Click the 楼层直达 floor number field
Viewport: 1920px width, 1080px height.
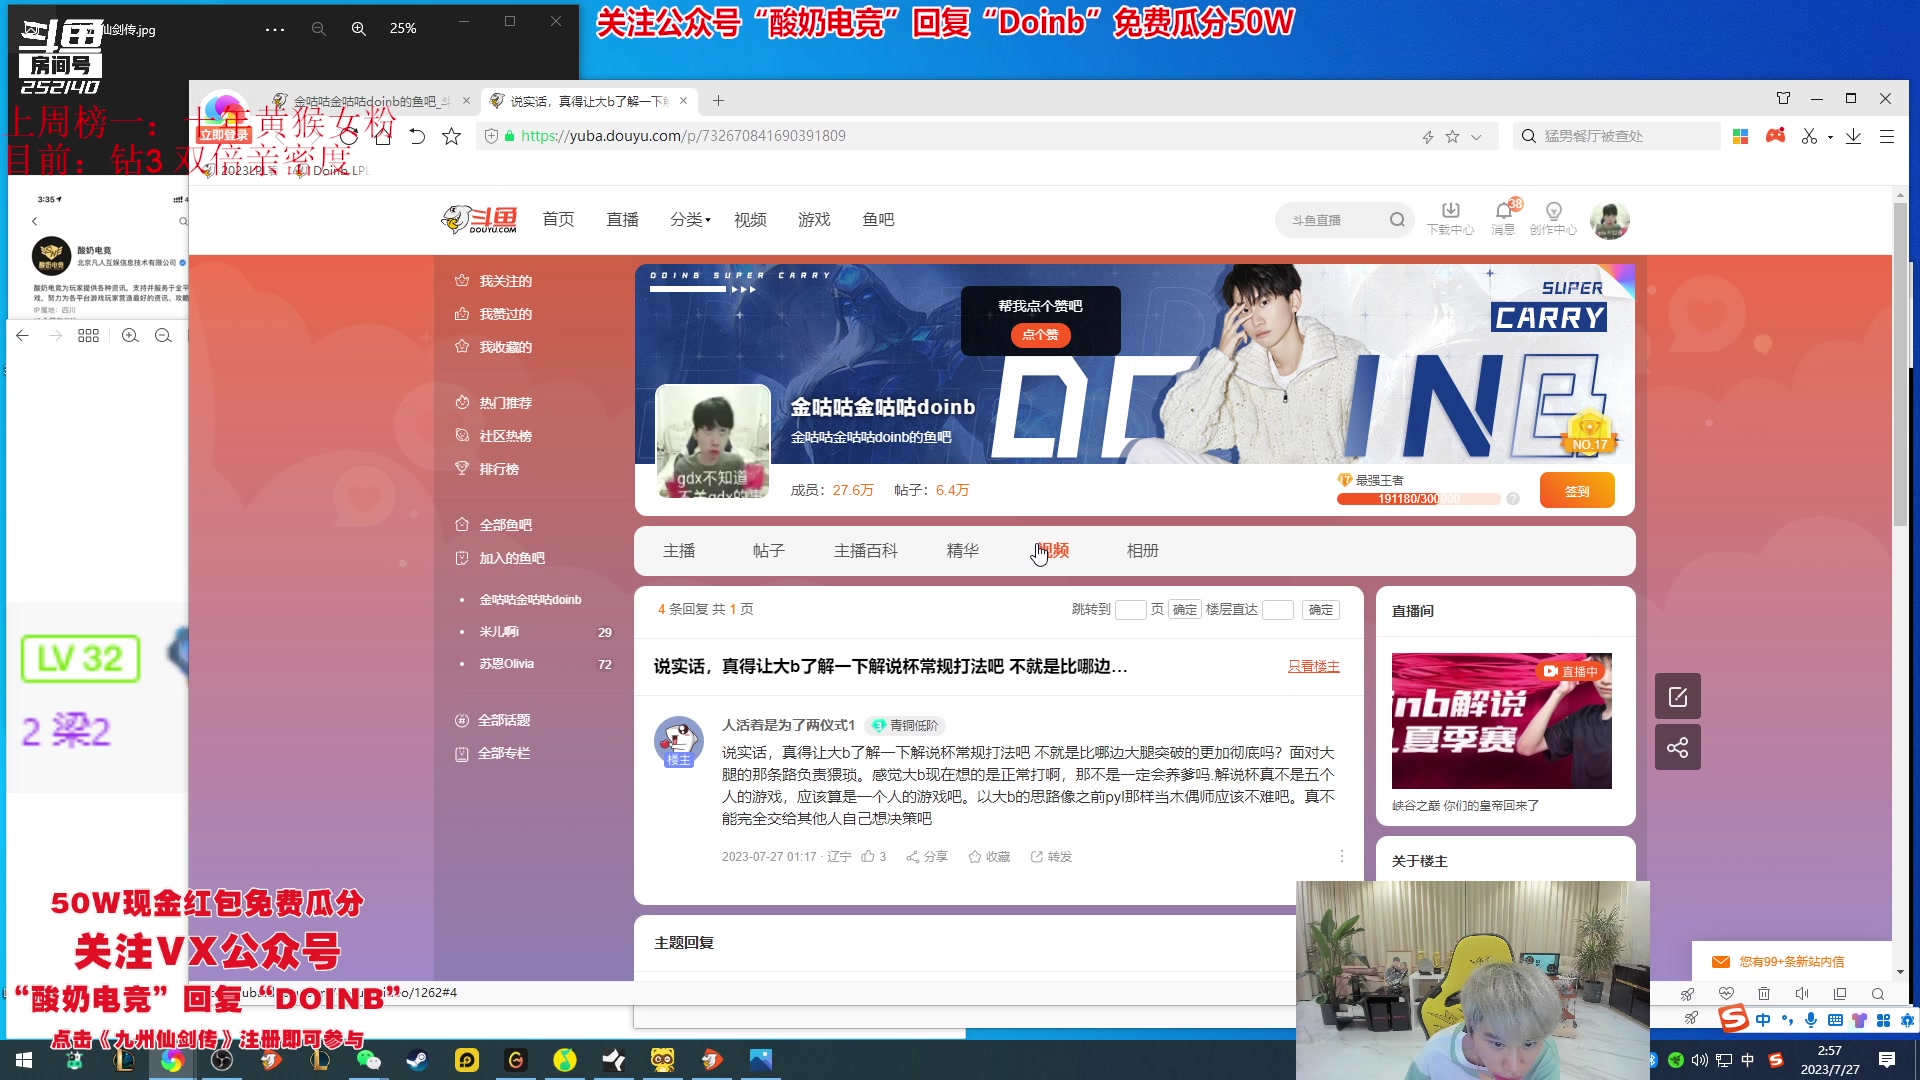1278,610
